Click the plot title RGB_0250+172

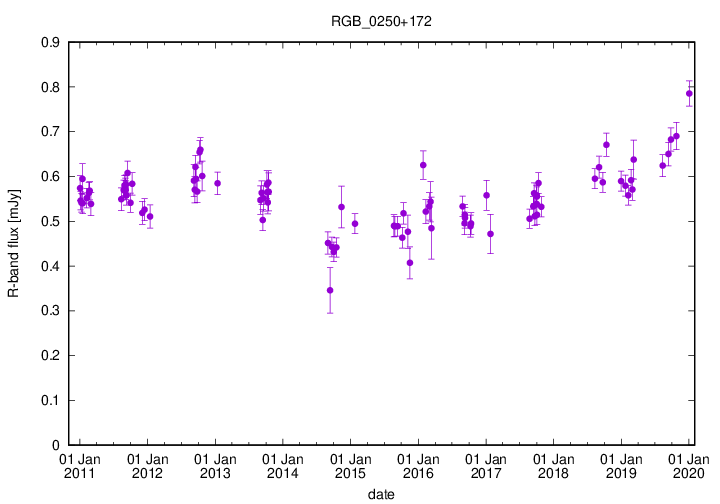click(383, 20)
